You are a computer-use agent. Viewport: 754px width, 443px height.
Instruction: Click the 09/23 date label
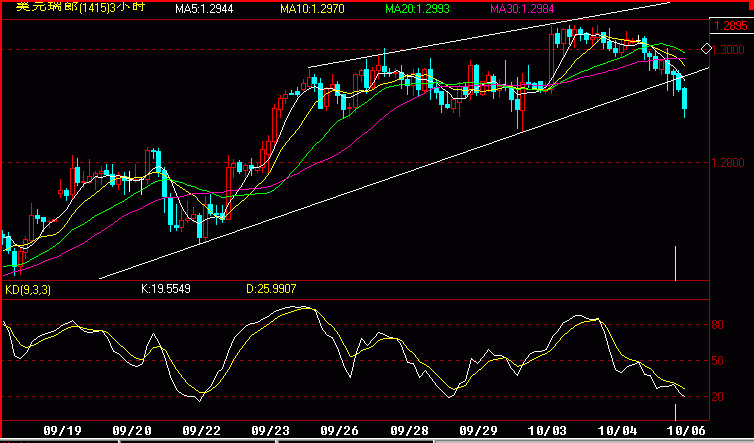(x=271, y=430)
